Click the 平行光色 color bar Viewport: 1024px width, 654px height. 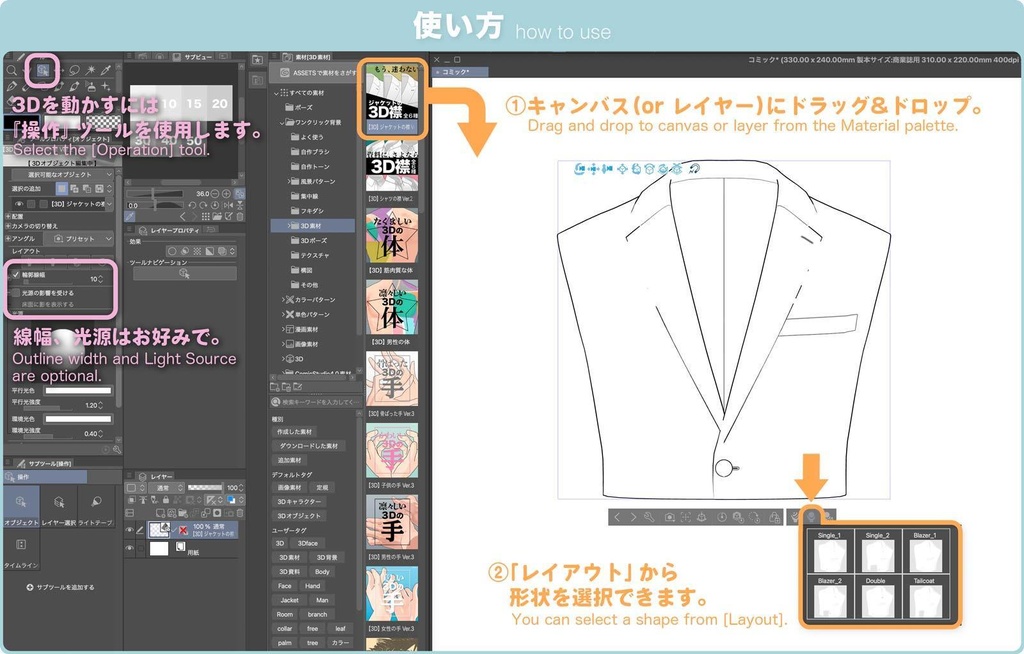(x=78, y=391)
